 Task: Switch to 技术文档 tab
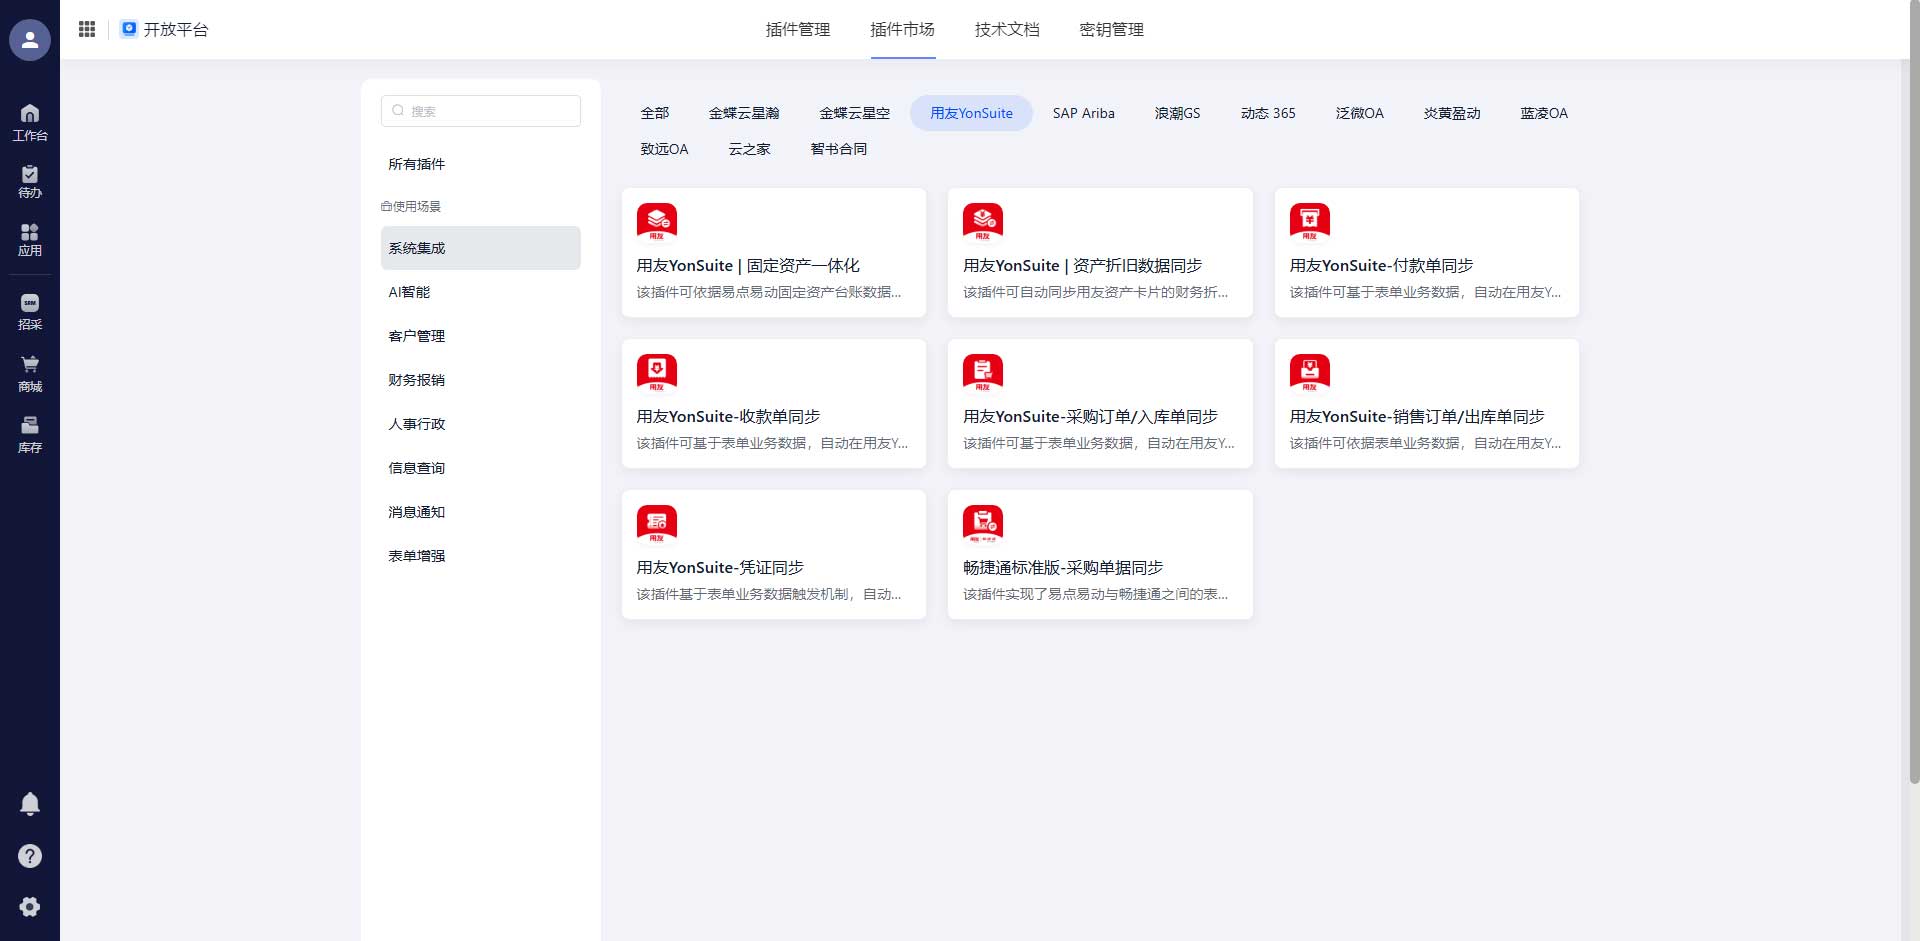pos(1007,30)
